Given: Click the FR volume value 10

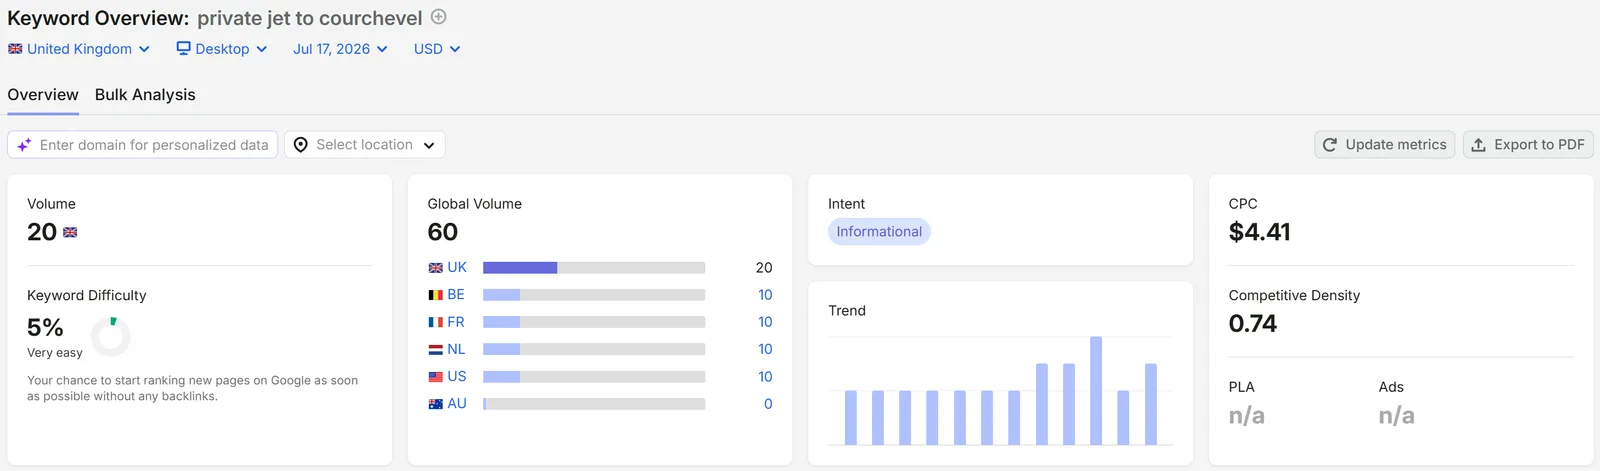Looking at the screenshot, I should 765,322.
